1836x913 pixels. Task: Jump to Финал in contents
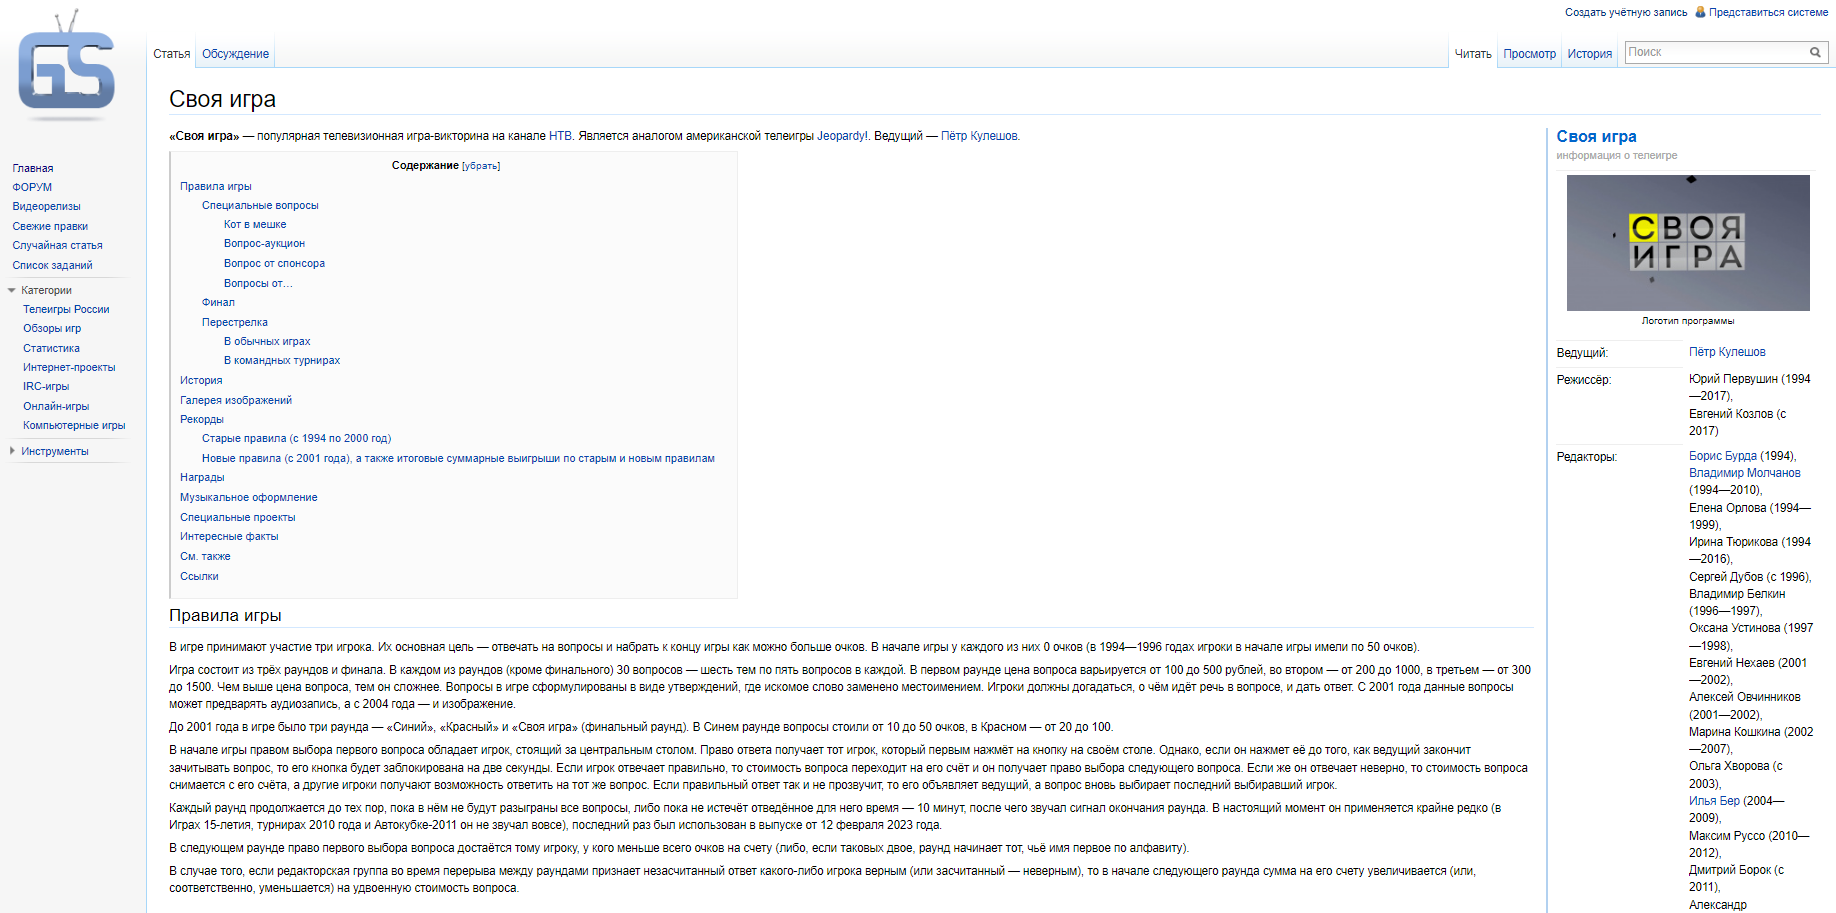218,302
